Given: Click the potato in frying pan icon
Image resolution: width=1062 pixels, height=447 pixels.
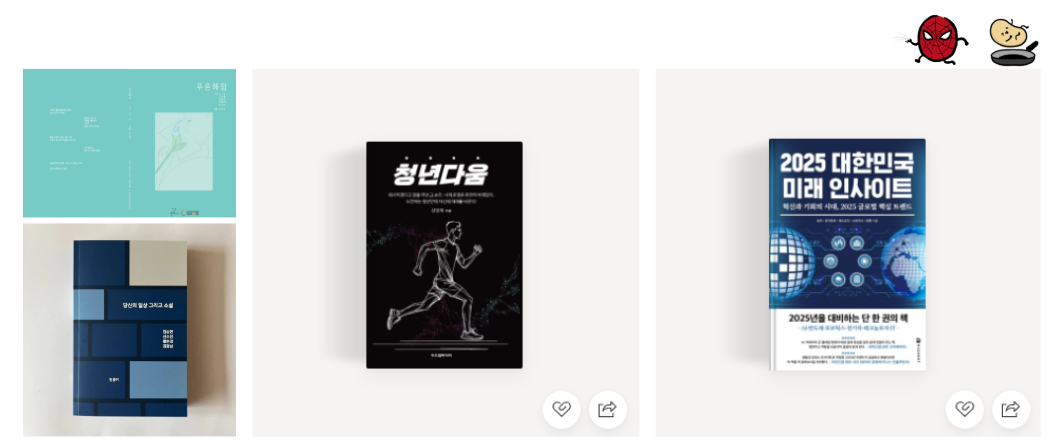Looking at the screenshot, I should [x=1013, y=42].
